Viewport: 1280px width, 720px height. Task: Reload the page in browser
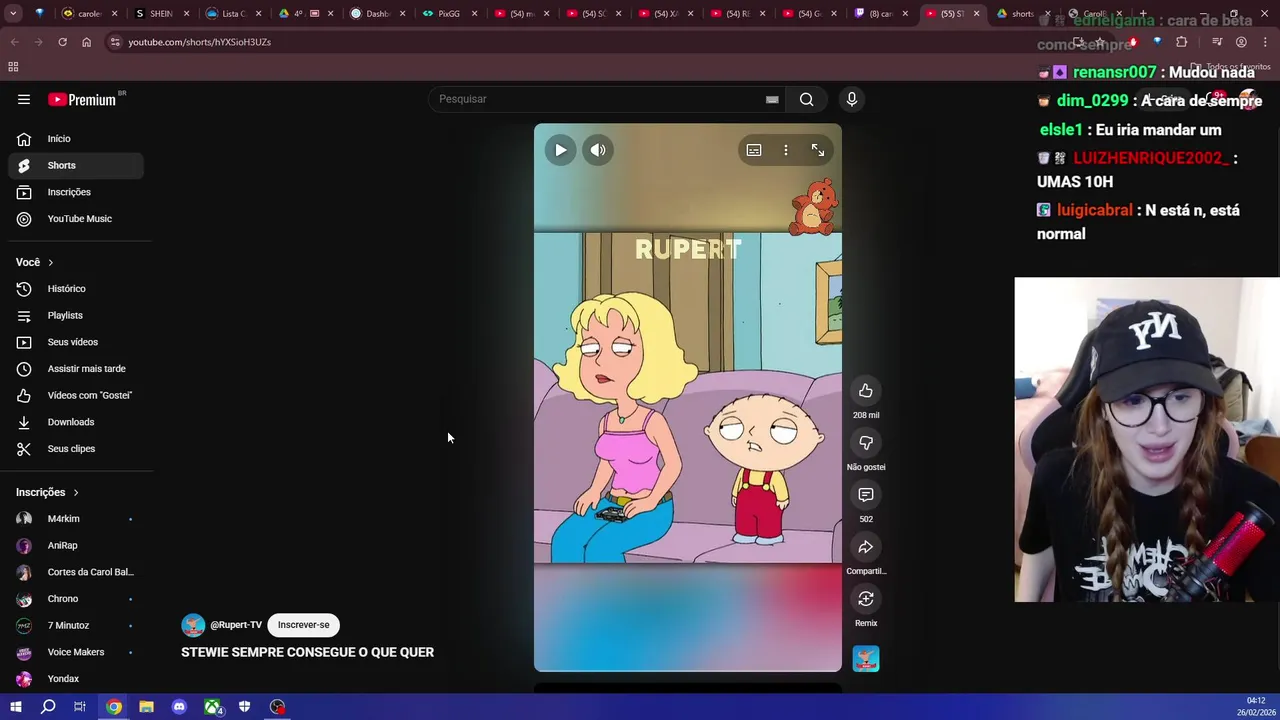tap(62, 42)
